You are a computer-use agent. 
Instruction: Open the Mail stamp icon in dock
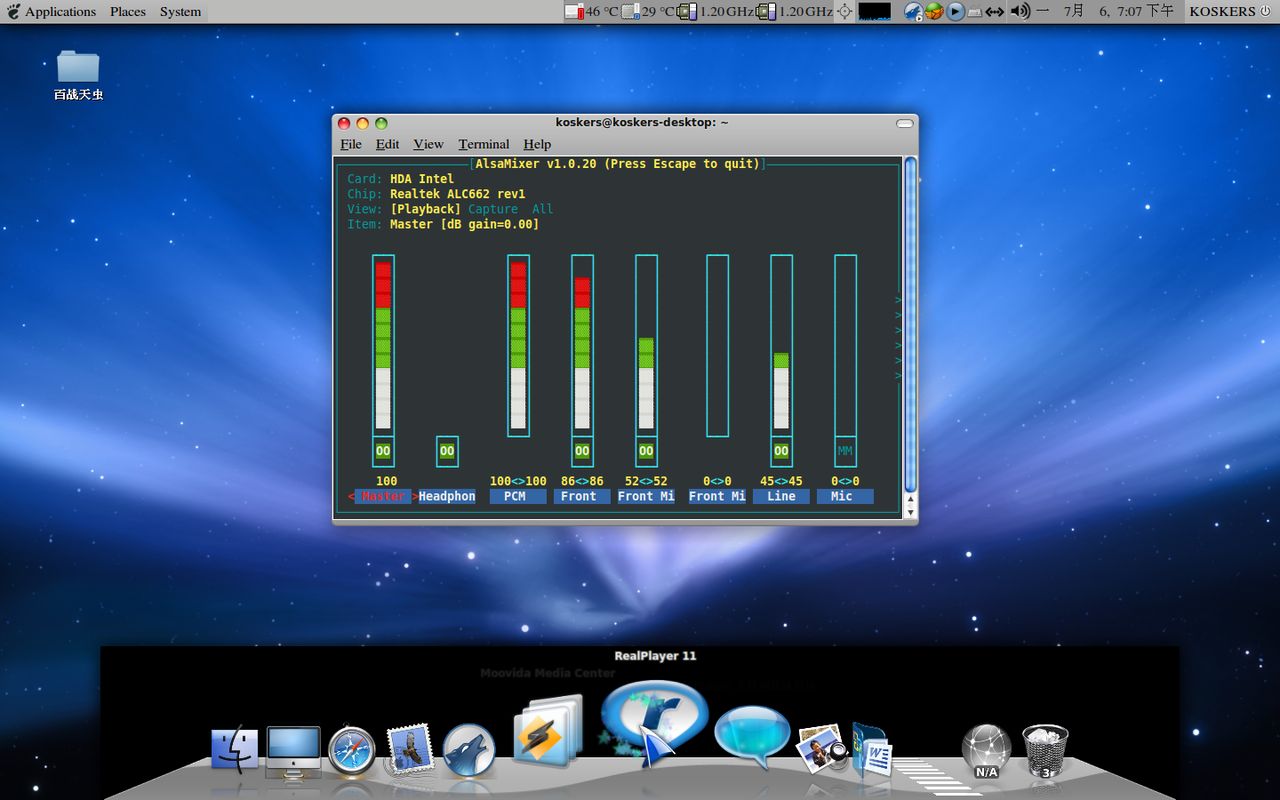tap(408, 748)
